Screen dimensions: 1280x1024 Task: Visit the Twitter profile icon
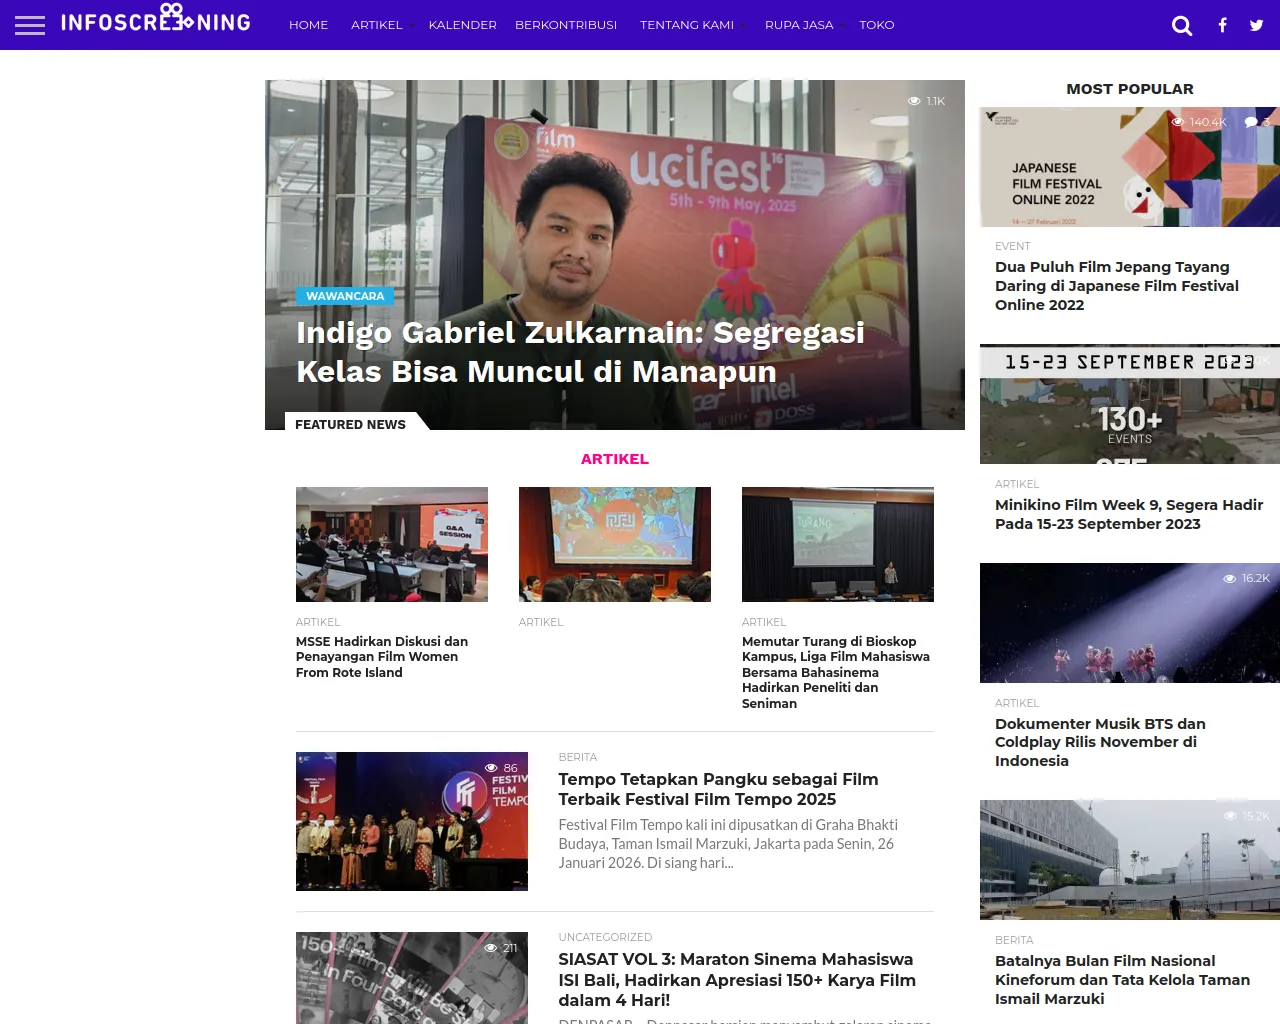[1257, 25]
